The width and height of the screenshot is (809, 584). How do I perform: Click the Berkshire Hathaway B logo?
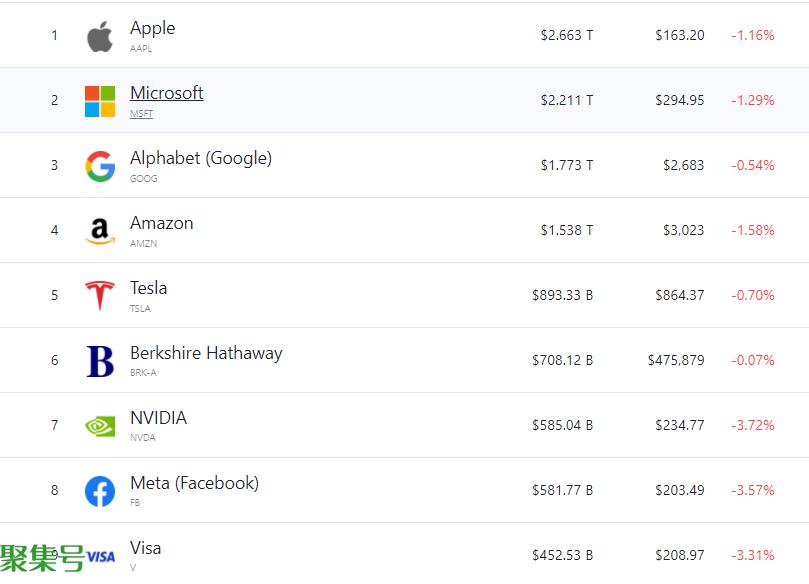(x=100, y=361)
